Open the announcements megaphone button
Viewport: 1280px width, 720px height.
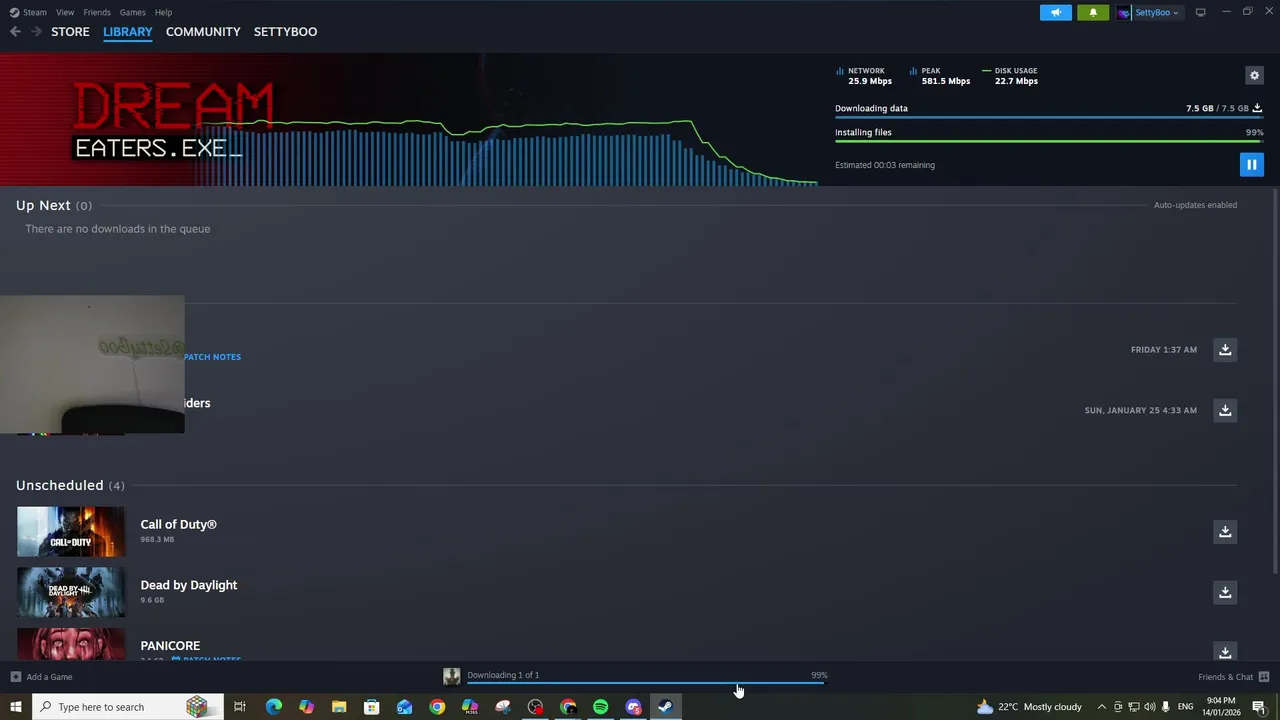tap(1056, 12)
